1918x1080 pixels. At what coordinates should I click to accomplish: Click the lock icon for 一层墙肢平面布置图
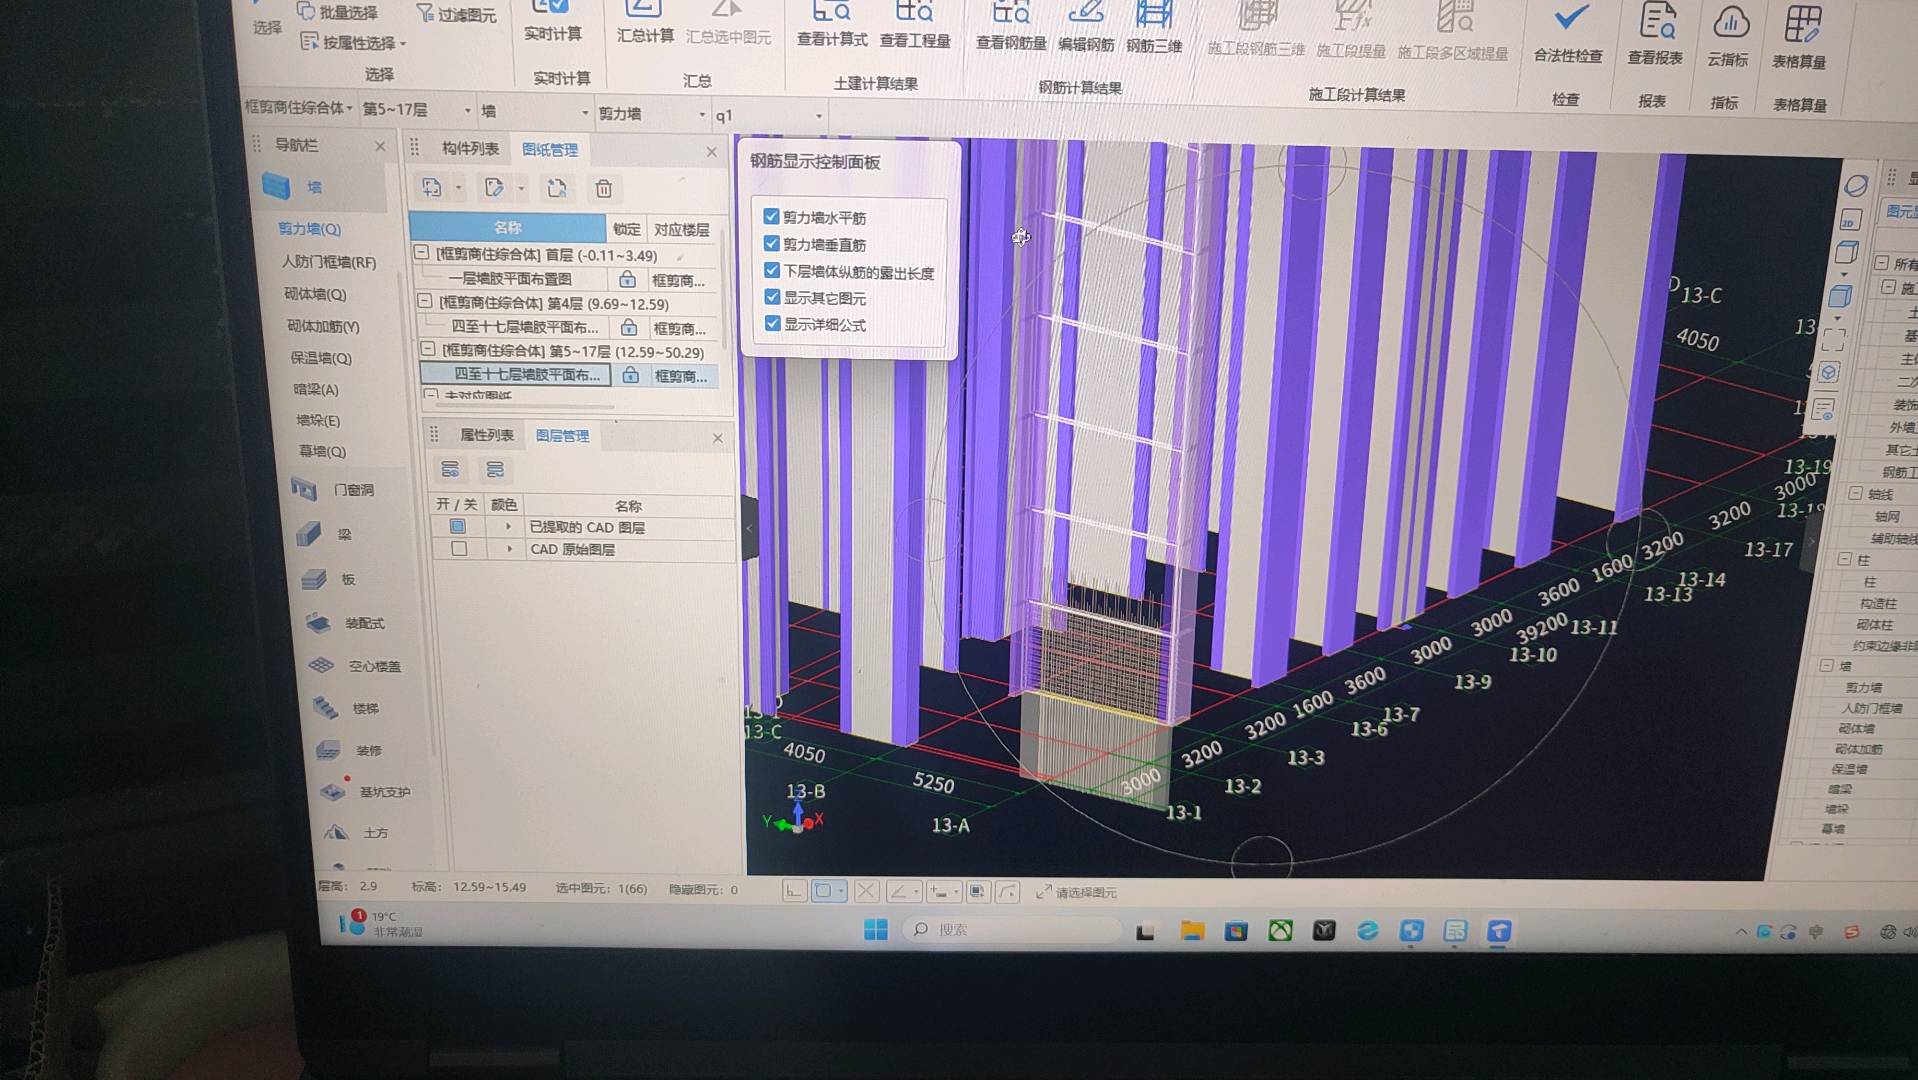[627, 279]
